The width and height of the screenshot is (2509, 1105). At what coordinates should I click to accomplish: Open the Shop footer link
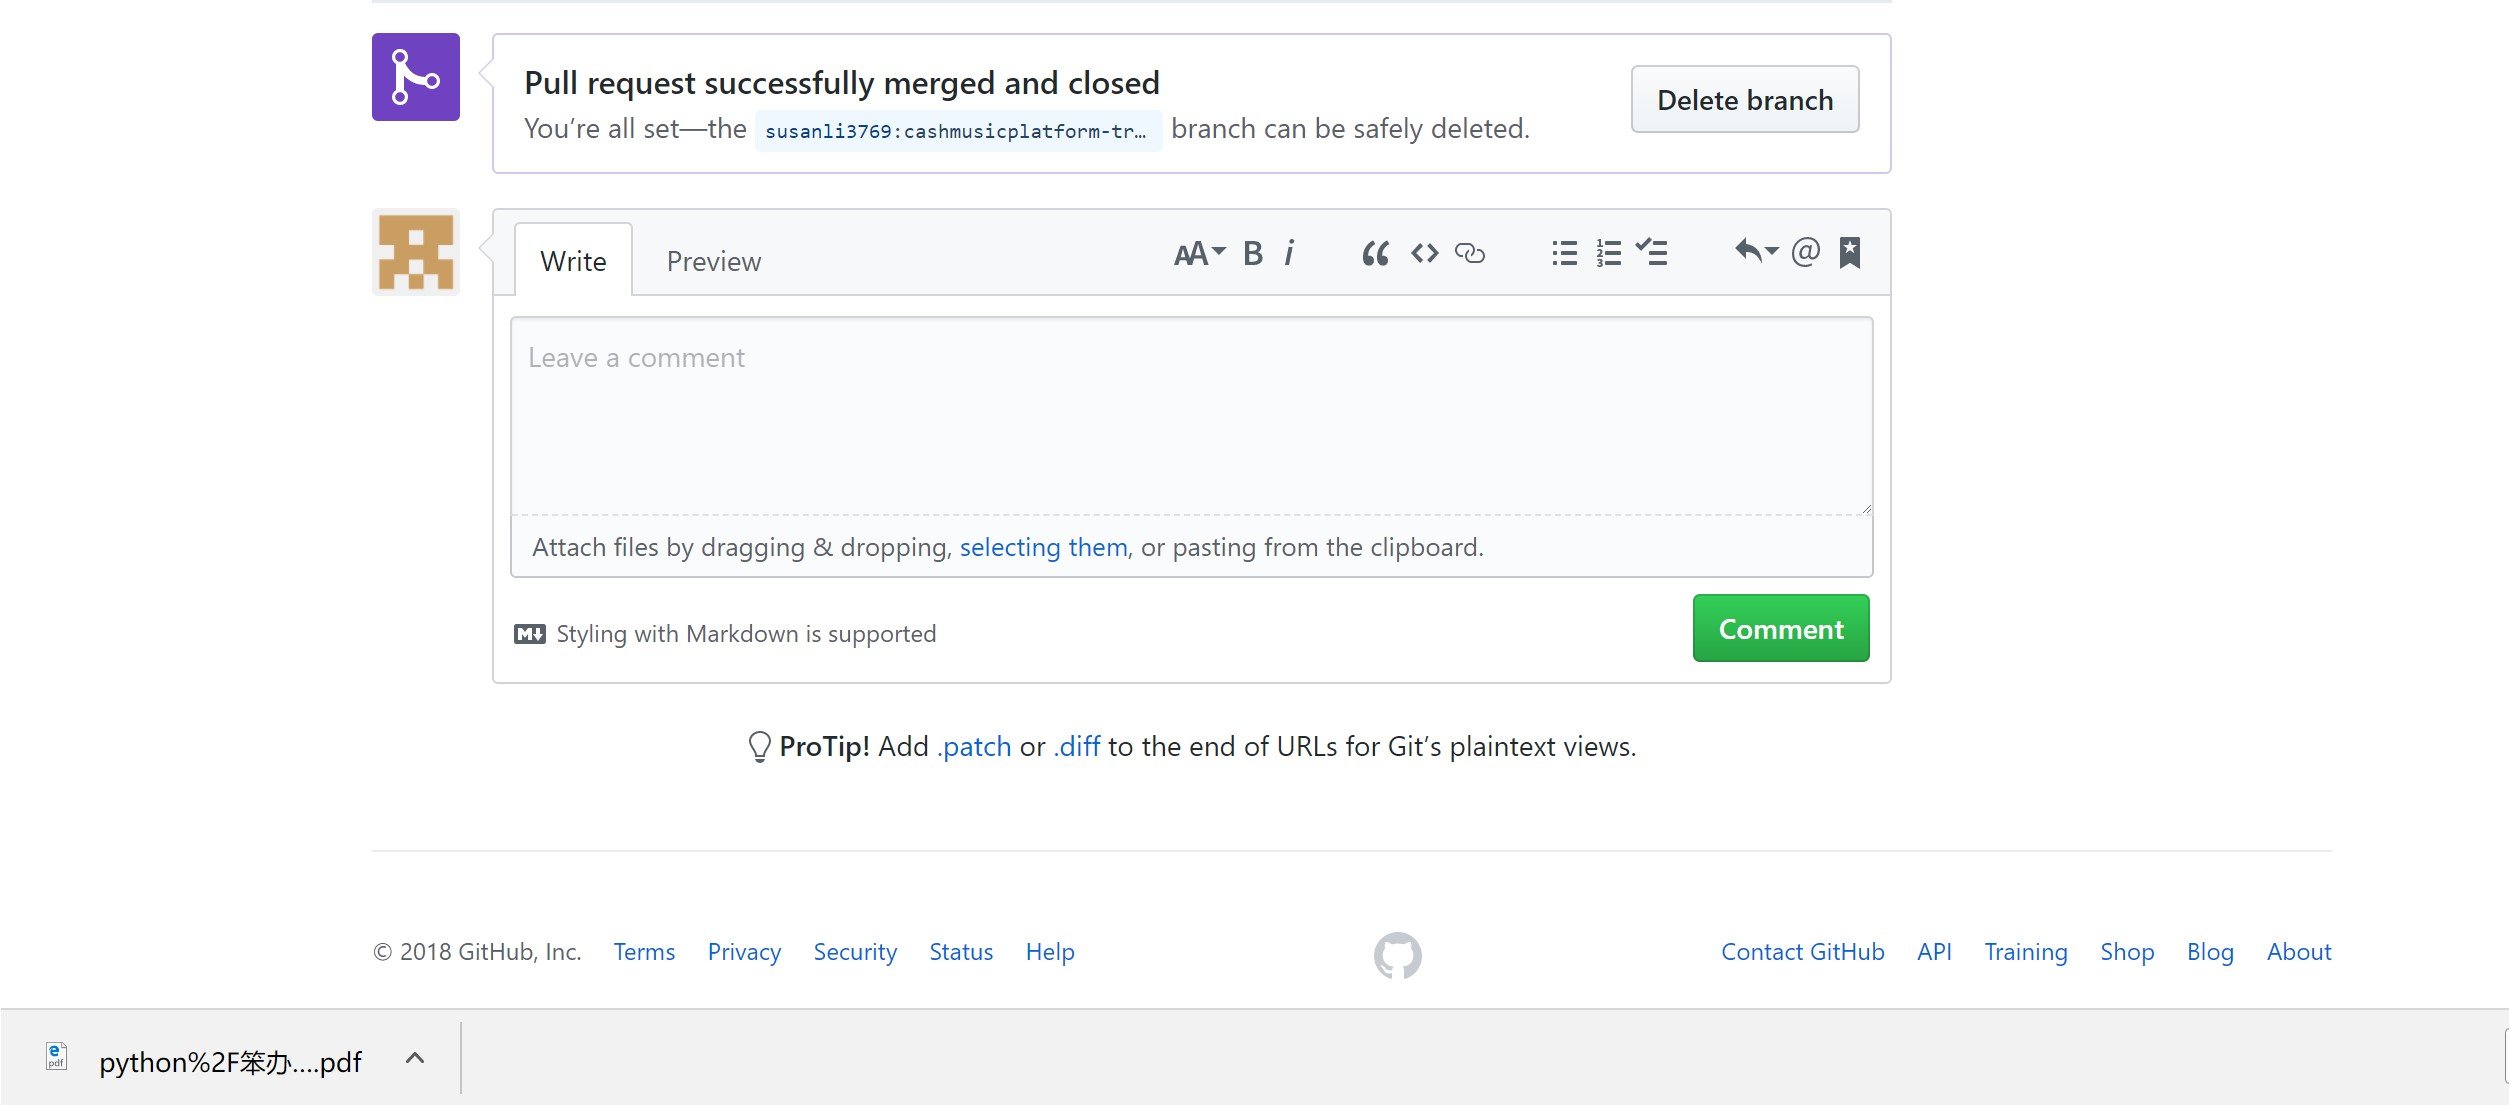click(2127, 952)
